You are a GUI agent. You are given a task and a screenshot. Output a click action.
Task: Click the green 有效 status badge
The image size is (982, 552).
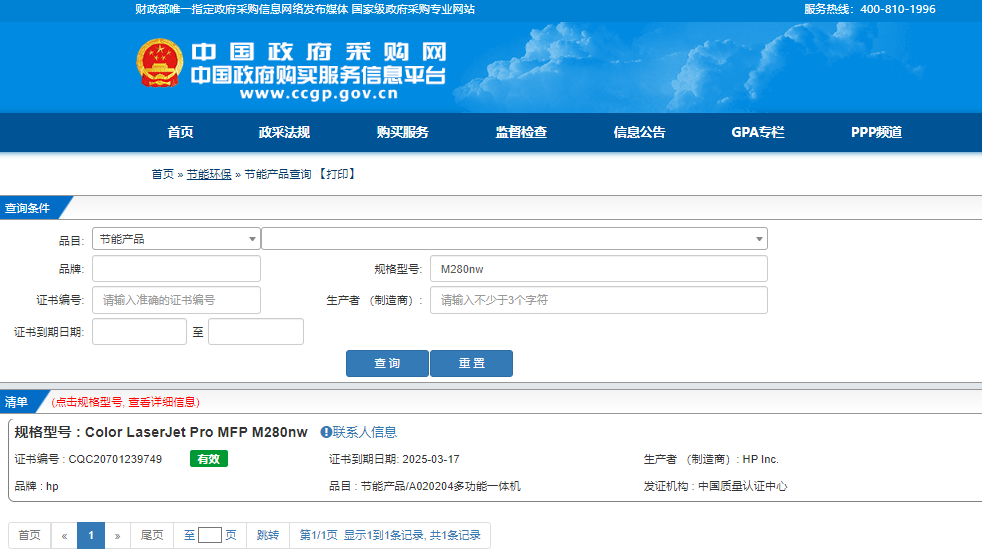(x=209, y=459)
